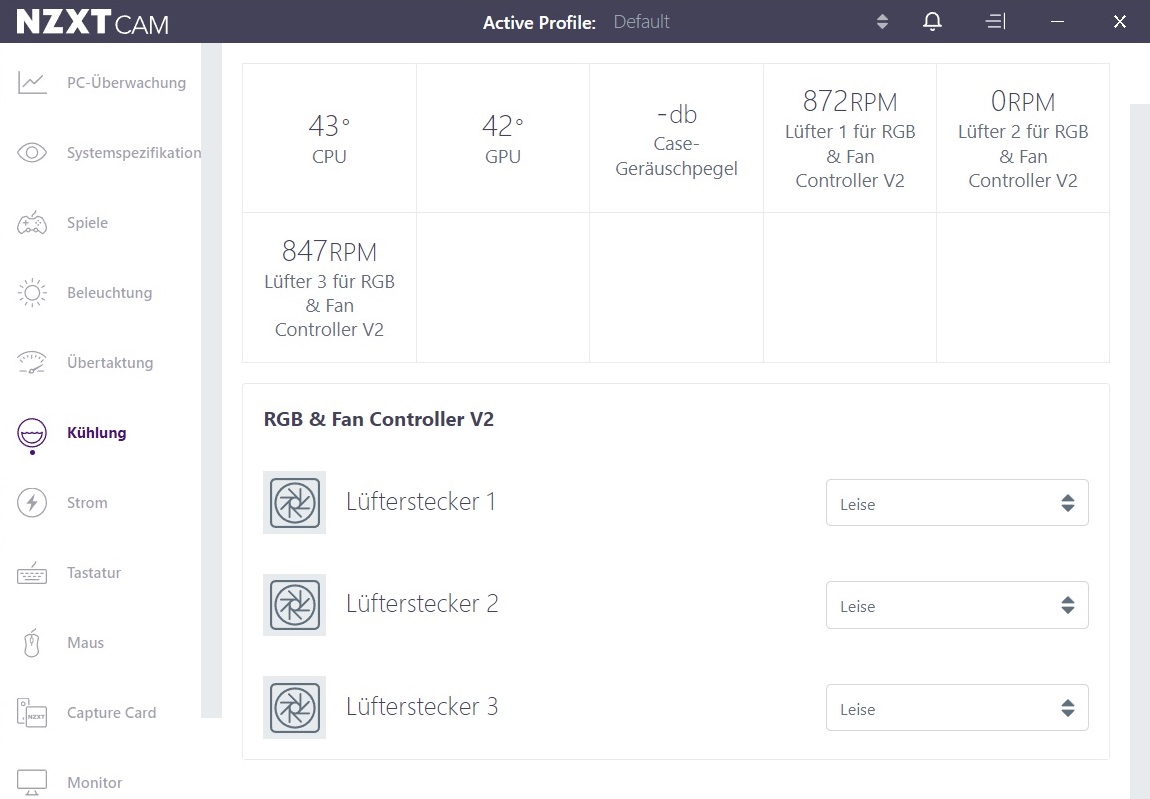
Task: Go to the Übertaktung section
Action: [110, 362]
